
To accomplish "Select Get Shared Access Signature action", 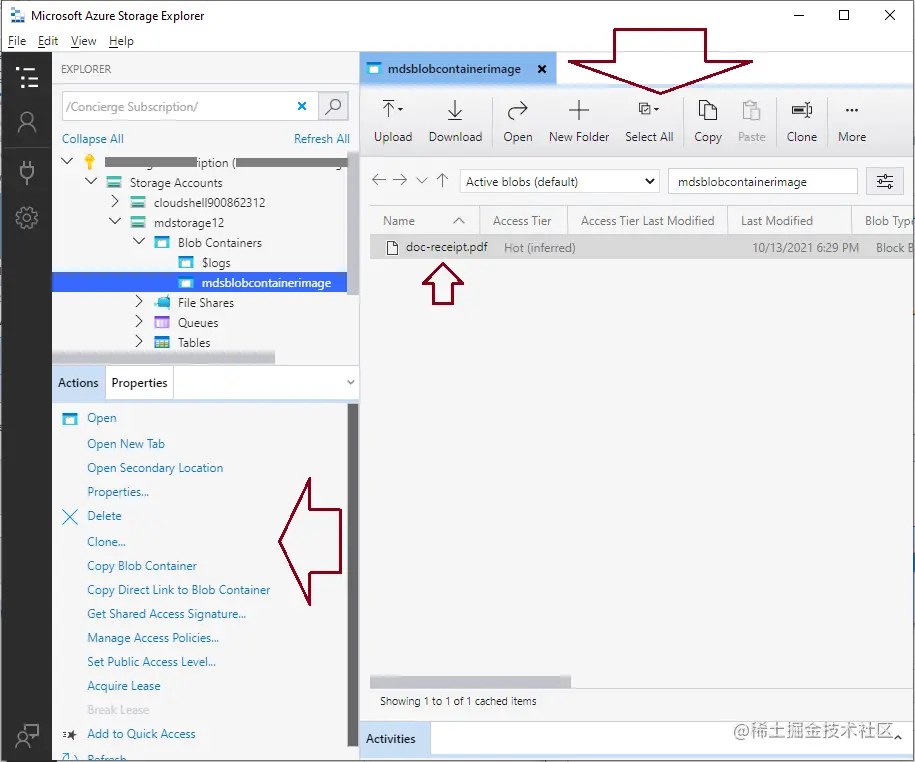I will [x=168, y=614].
